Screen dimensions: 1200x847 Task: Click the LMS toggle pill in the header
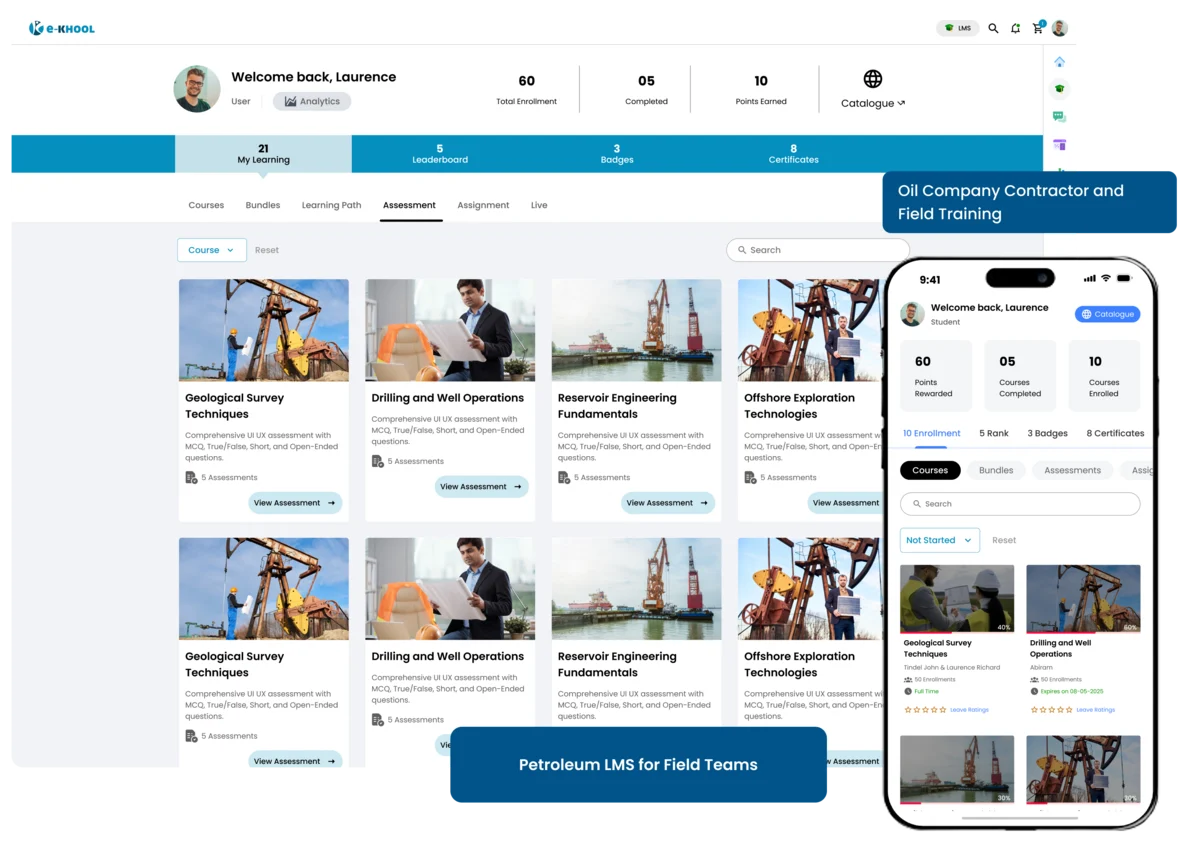coord(958,28)
